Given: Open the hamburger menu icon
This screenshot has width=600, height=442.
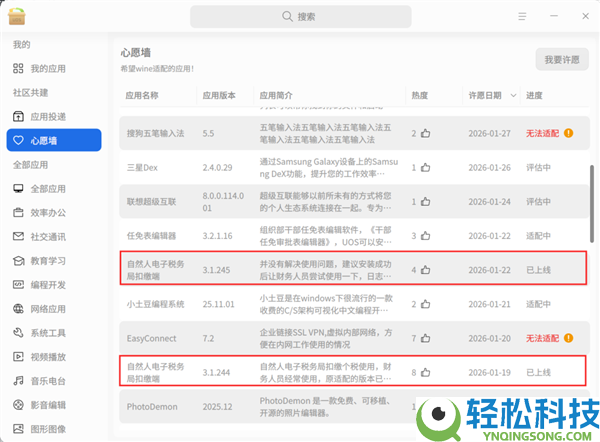Looking at the screenshot, I should [522, 16].
